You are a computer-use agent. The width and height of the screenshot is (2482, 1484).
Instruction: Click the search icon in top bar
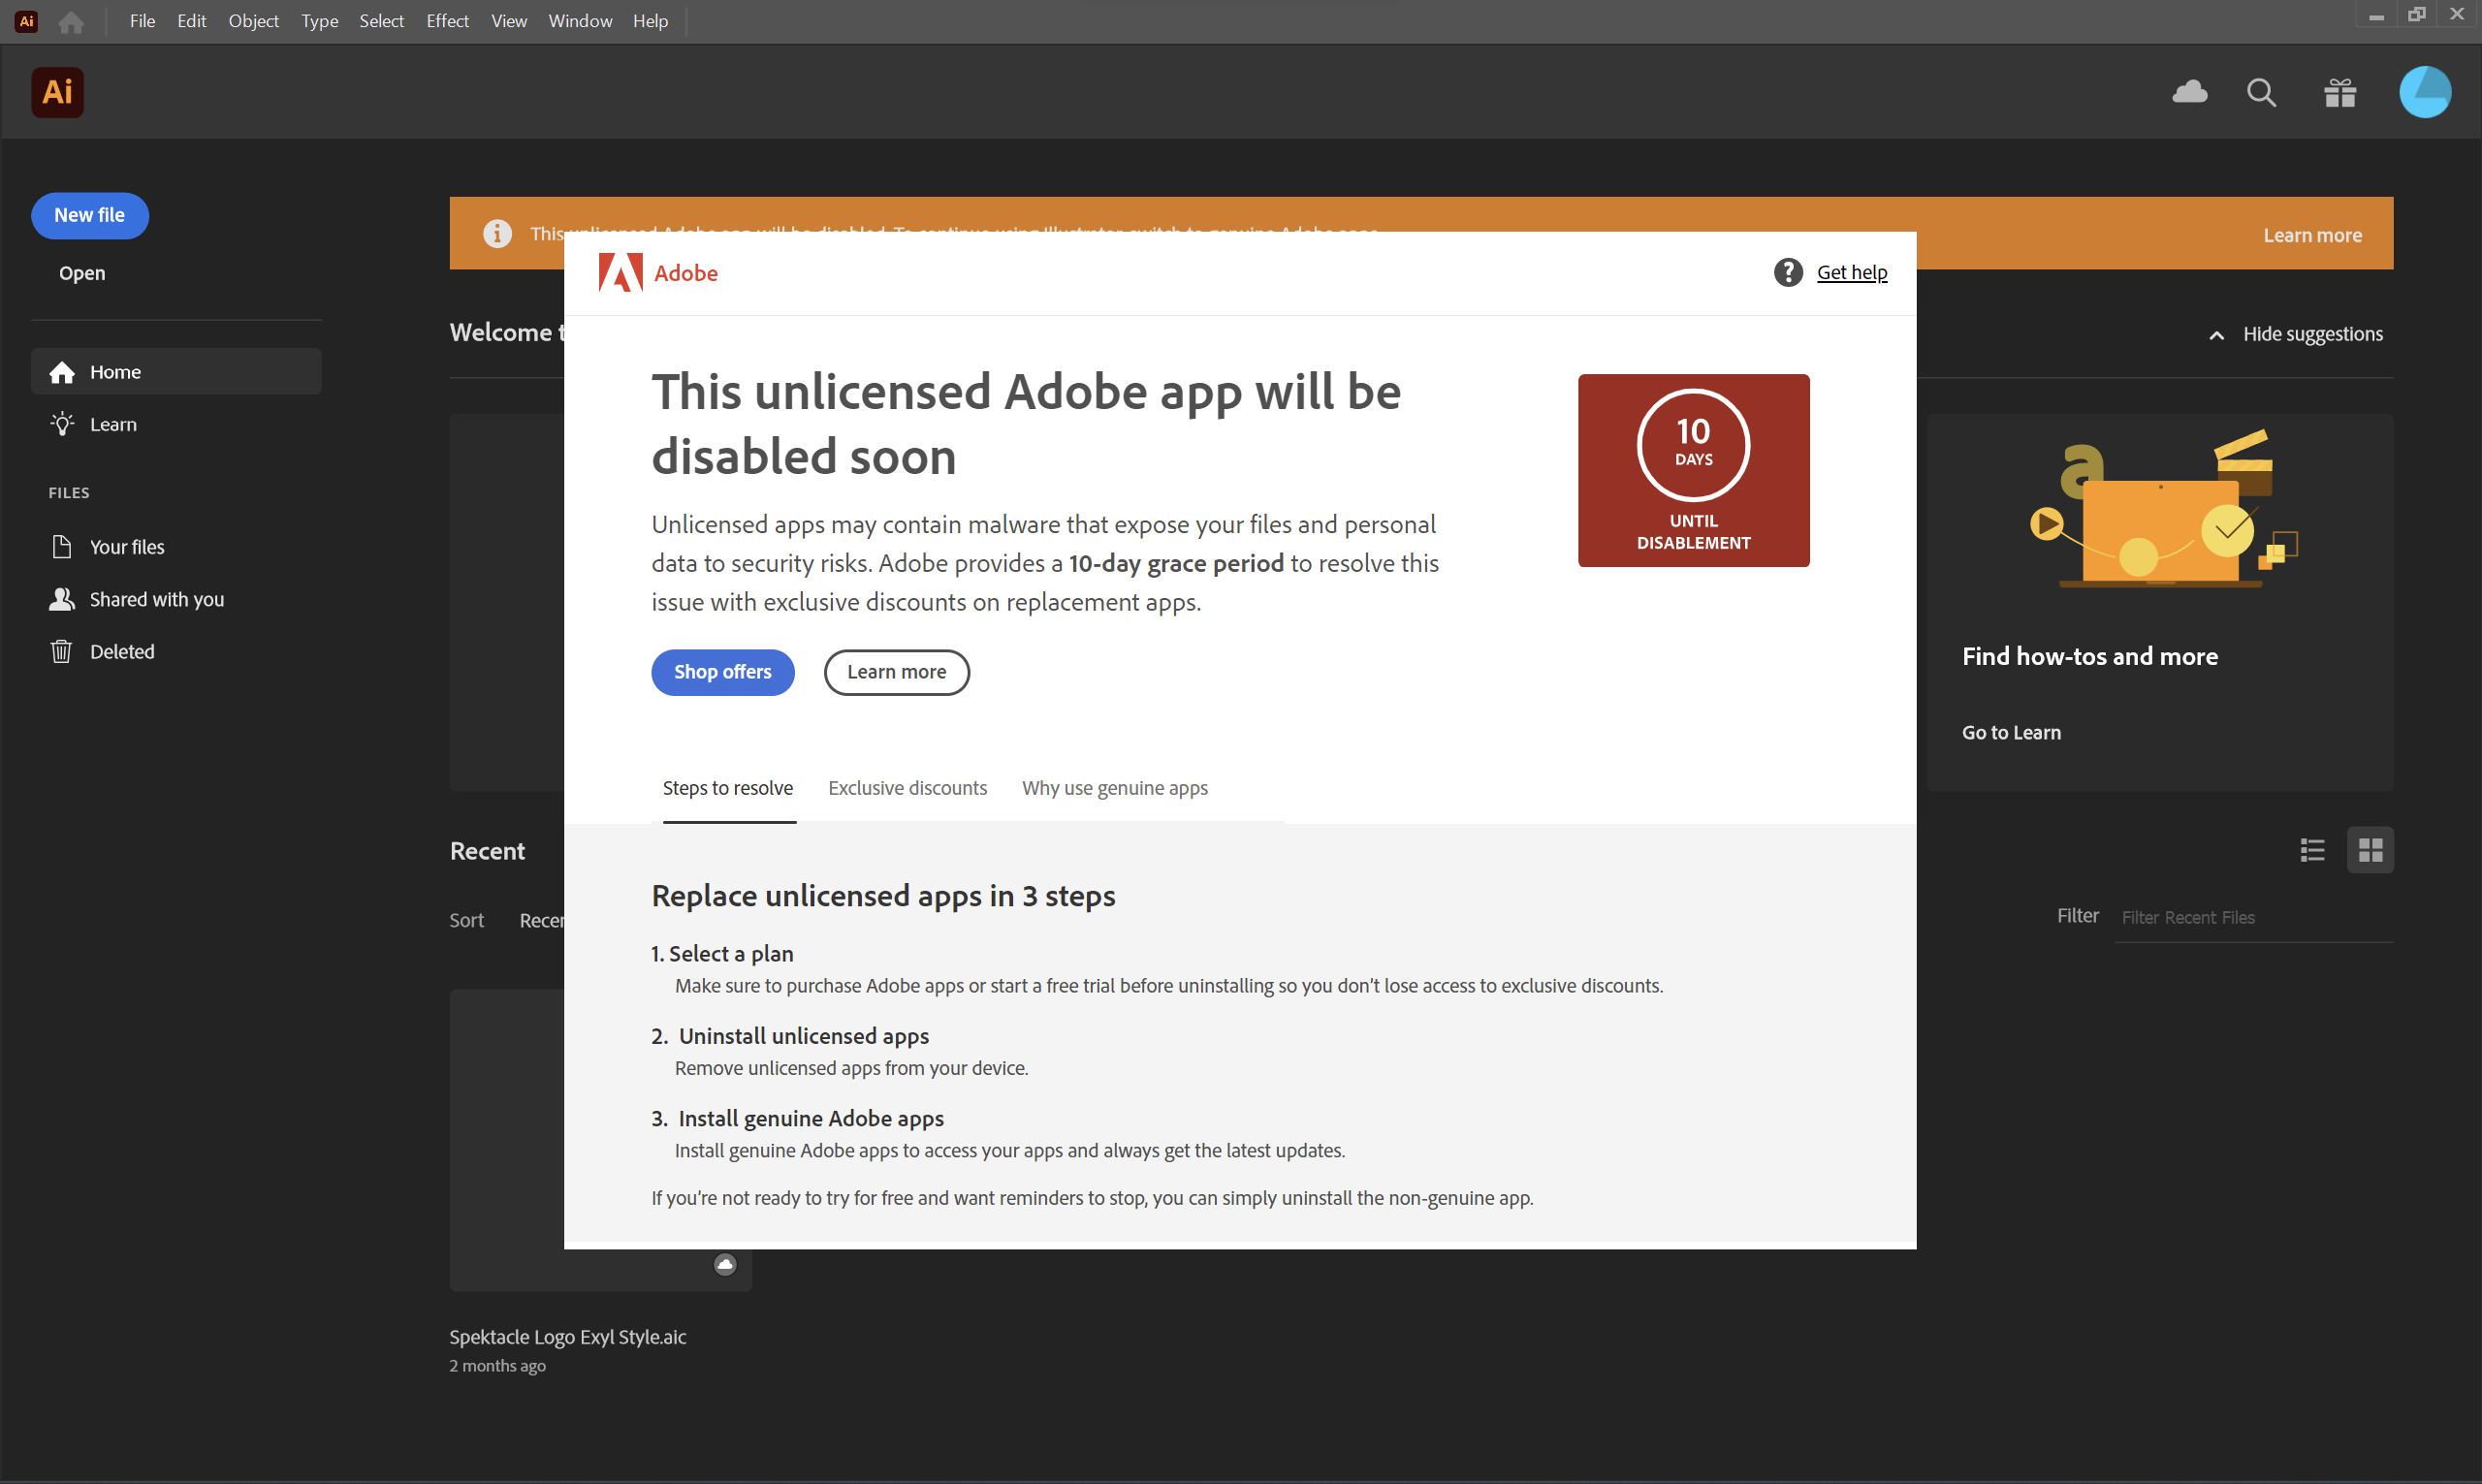[x=2263, y=92]
